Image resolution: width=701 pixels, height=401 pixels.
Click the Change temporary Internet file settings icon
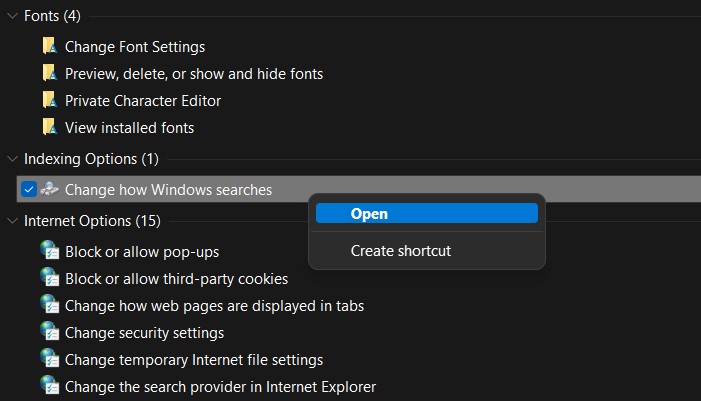(50, 359)
